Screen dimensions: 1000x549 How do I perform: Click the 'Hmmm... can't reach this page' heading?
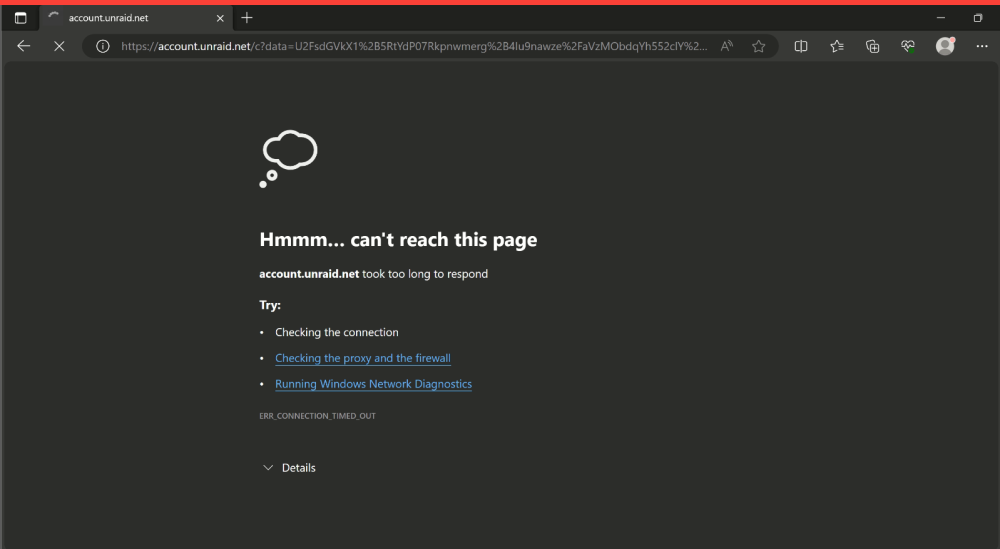(x=398, y=240)
